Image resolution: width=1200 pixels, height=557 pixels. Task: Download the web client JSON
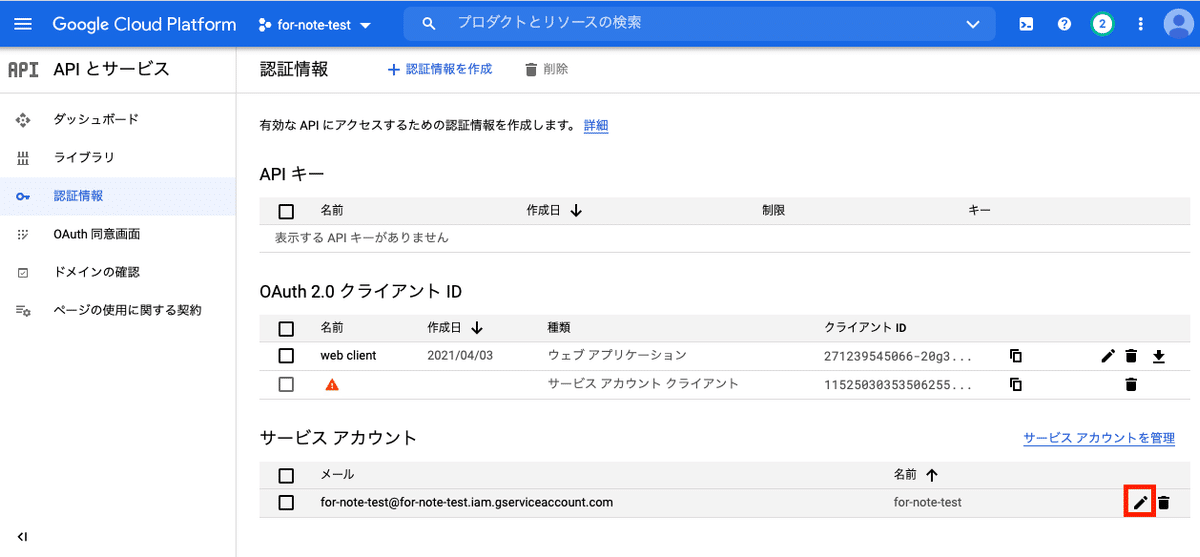tap(1159, 355)
